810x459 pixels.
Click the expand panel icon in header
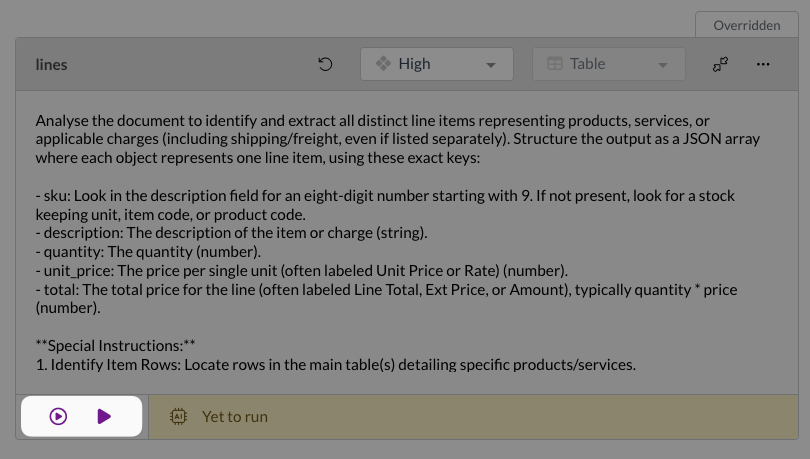tap(720, 64)
